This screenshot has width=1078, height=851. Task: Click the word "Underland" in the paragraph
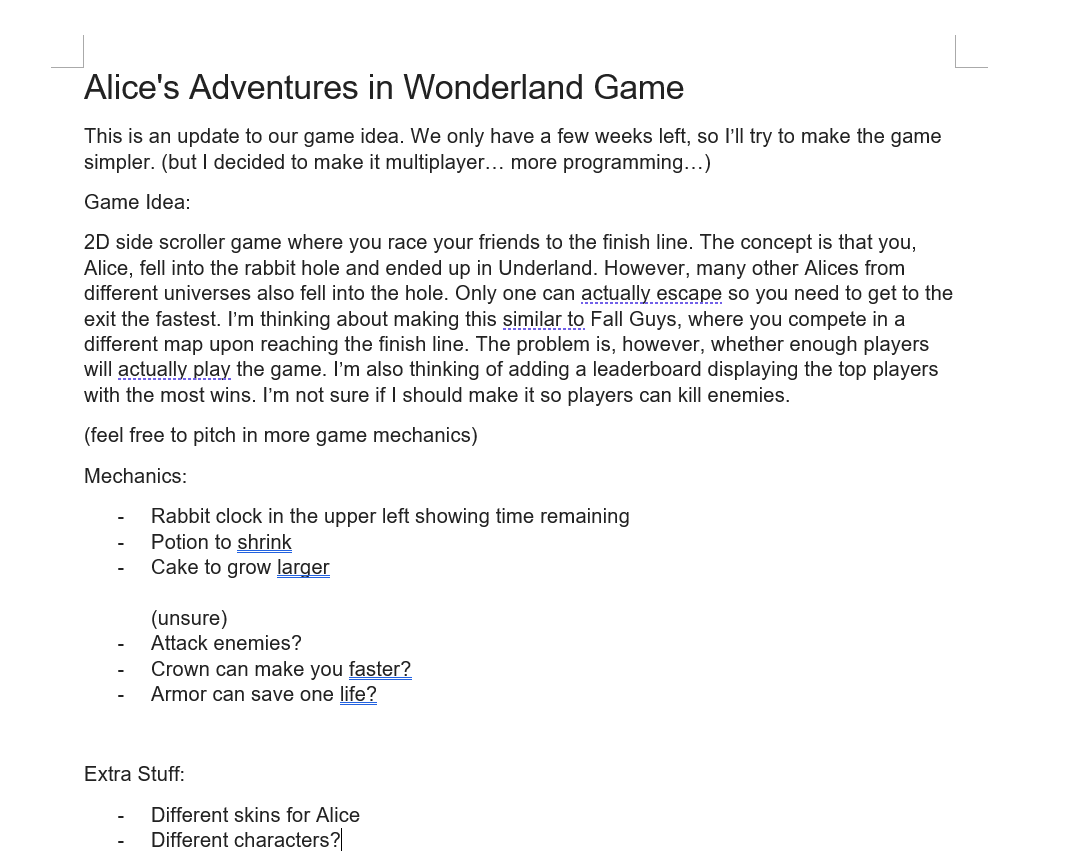tap(545, 268)
